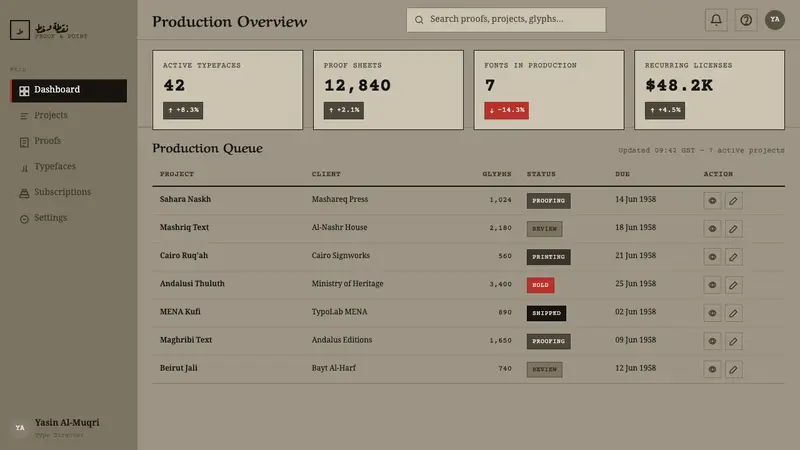Edit the Beirut Jali project (pencil icon)
800x450 pixels.
click(733, 369)
